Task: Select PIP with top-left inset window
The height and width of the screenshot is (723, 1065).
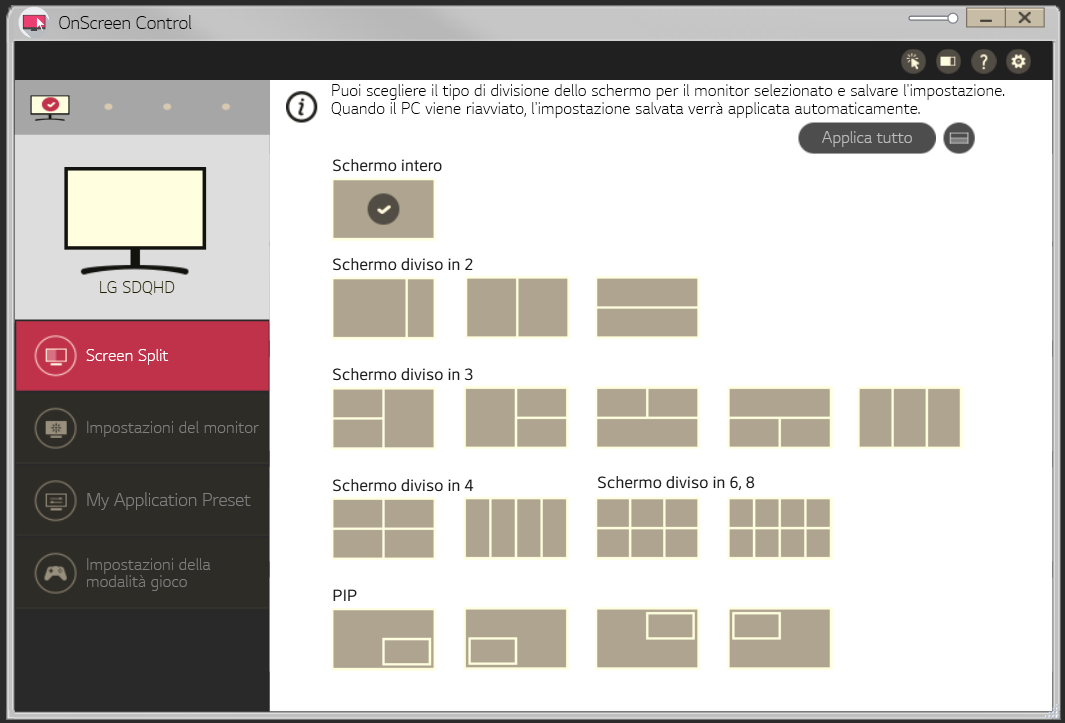Action: point(780,639)
